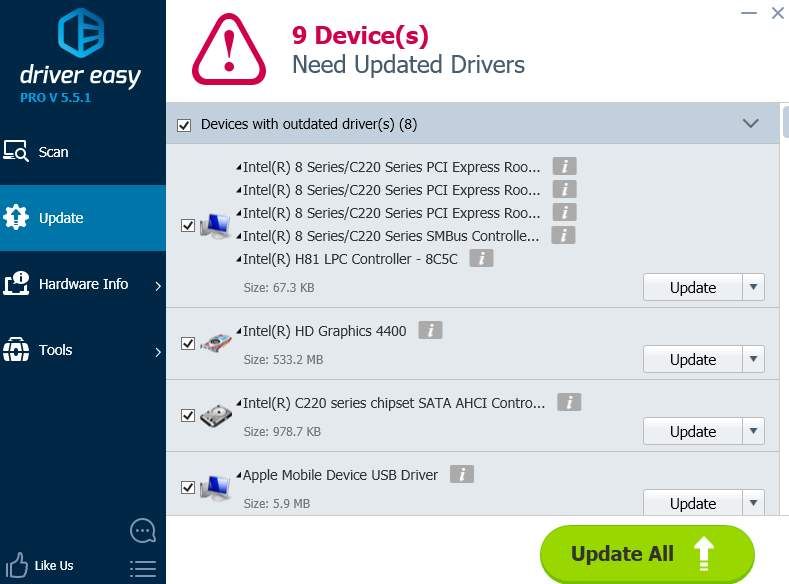Click info icon for C220 SATA AHCI Controller

(569, 403)
